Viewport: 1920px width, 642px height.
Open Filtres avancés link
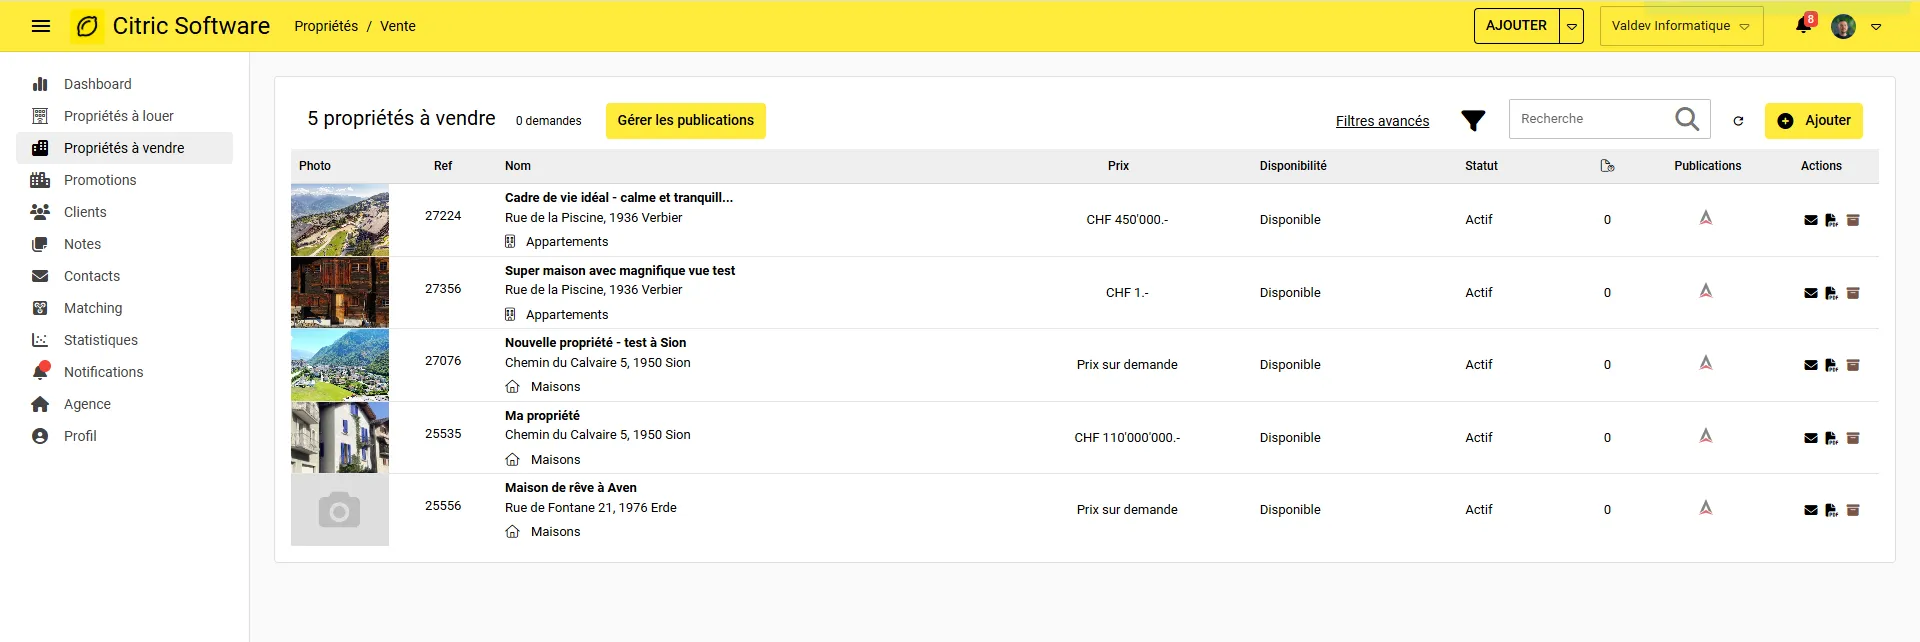click(x=1382, y=121)
